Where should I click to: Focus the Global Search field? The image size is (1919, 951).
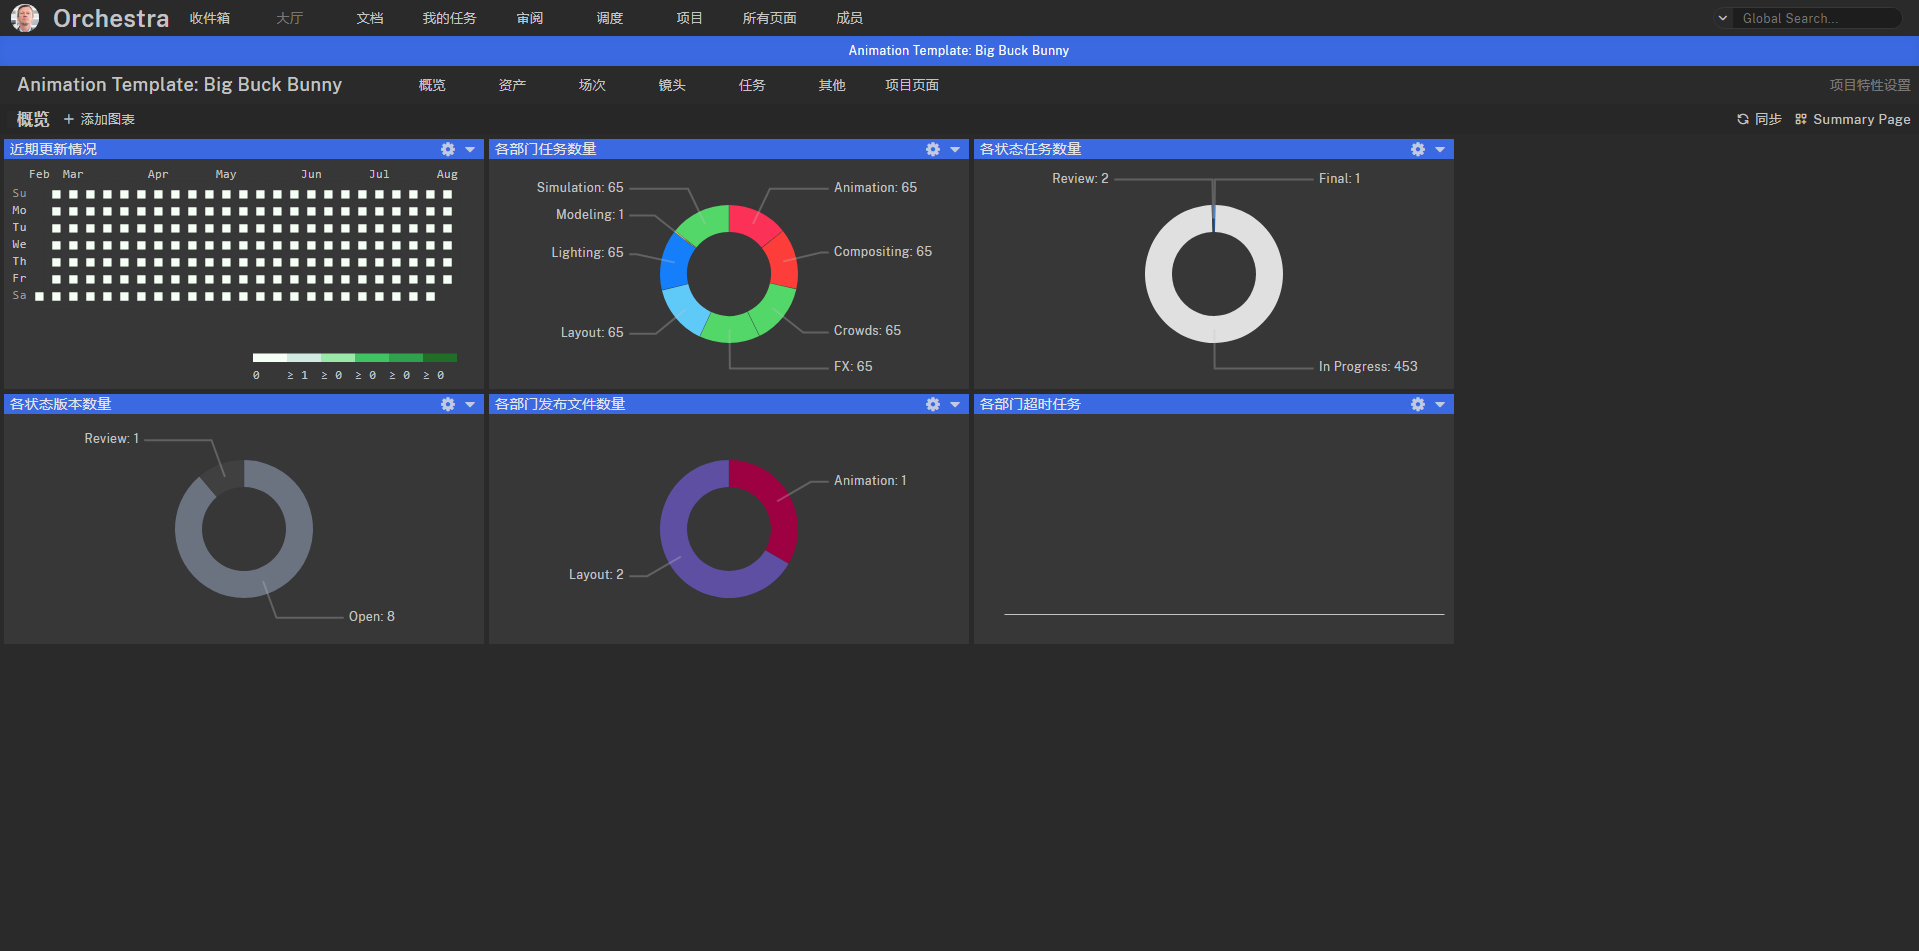pyautogui.click(x=1818, y=18)
